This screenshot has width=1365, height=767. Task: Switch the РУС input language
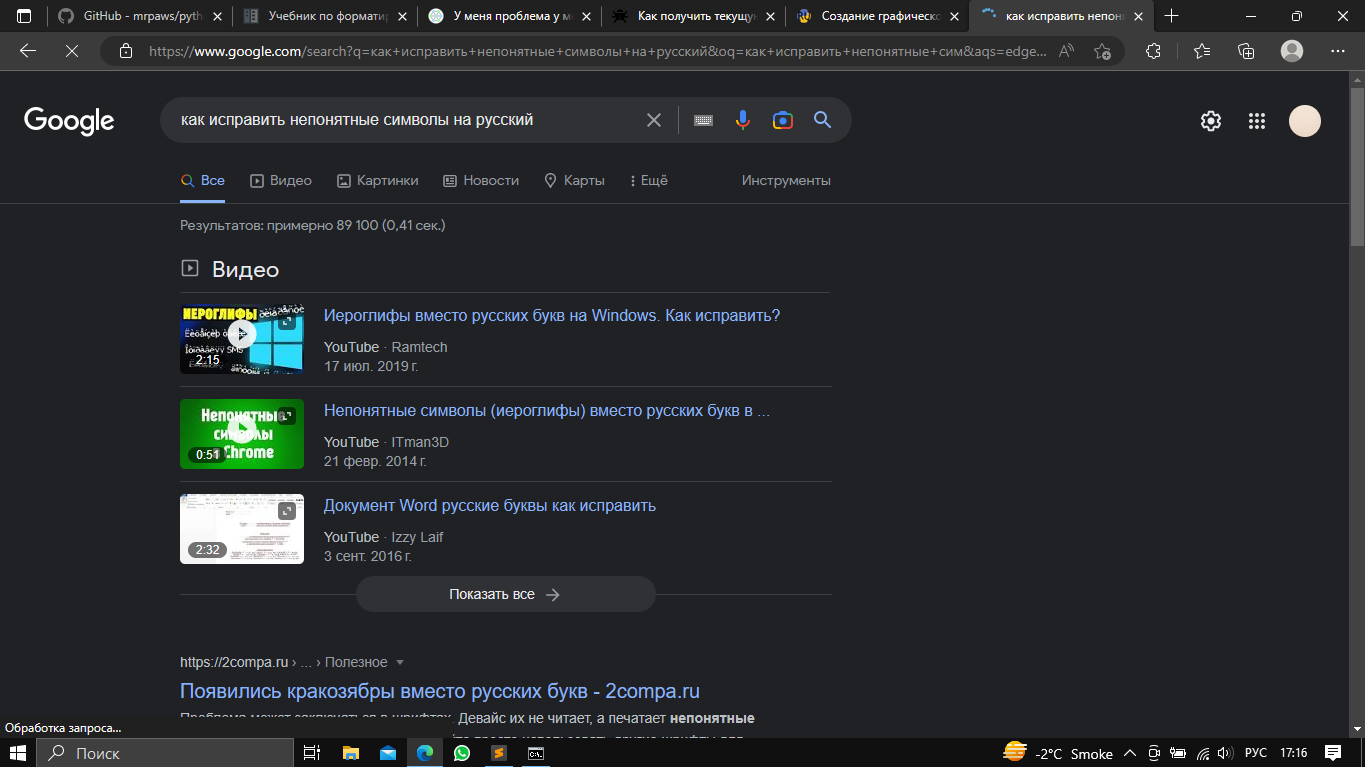1255,753
